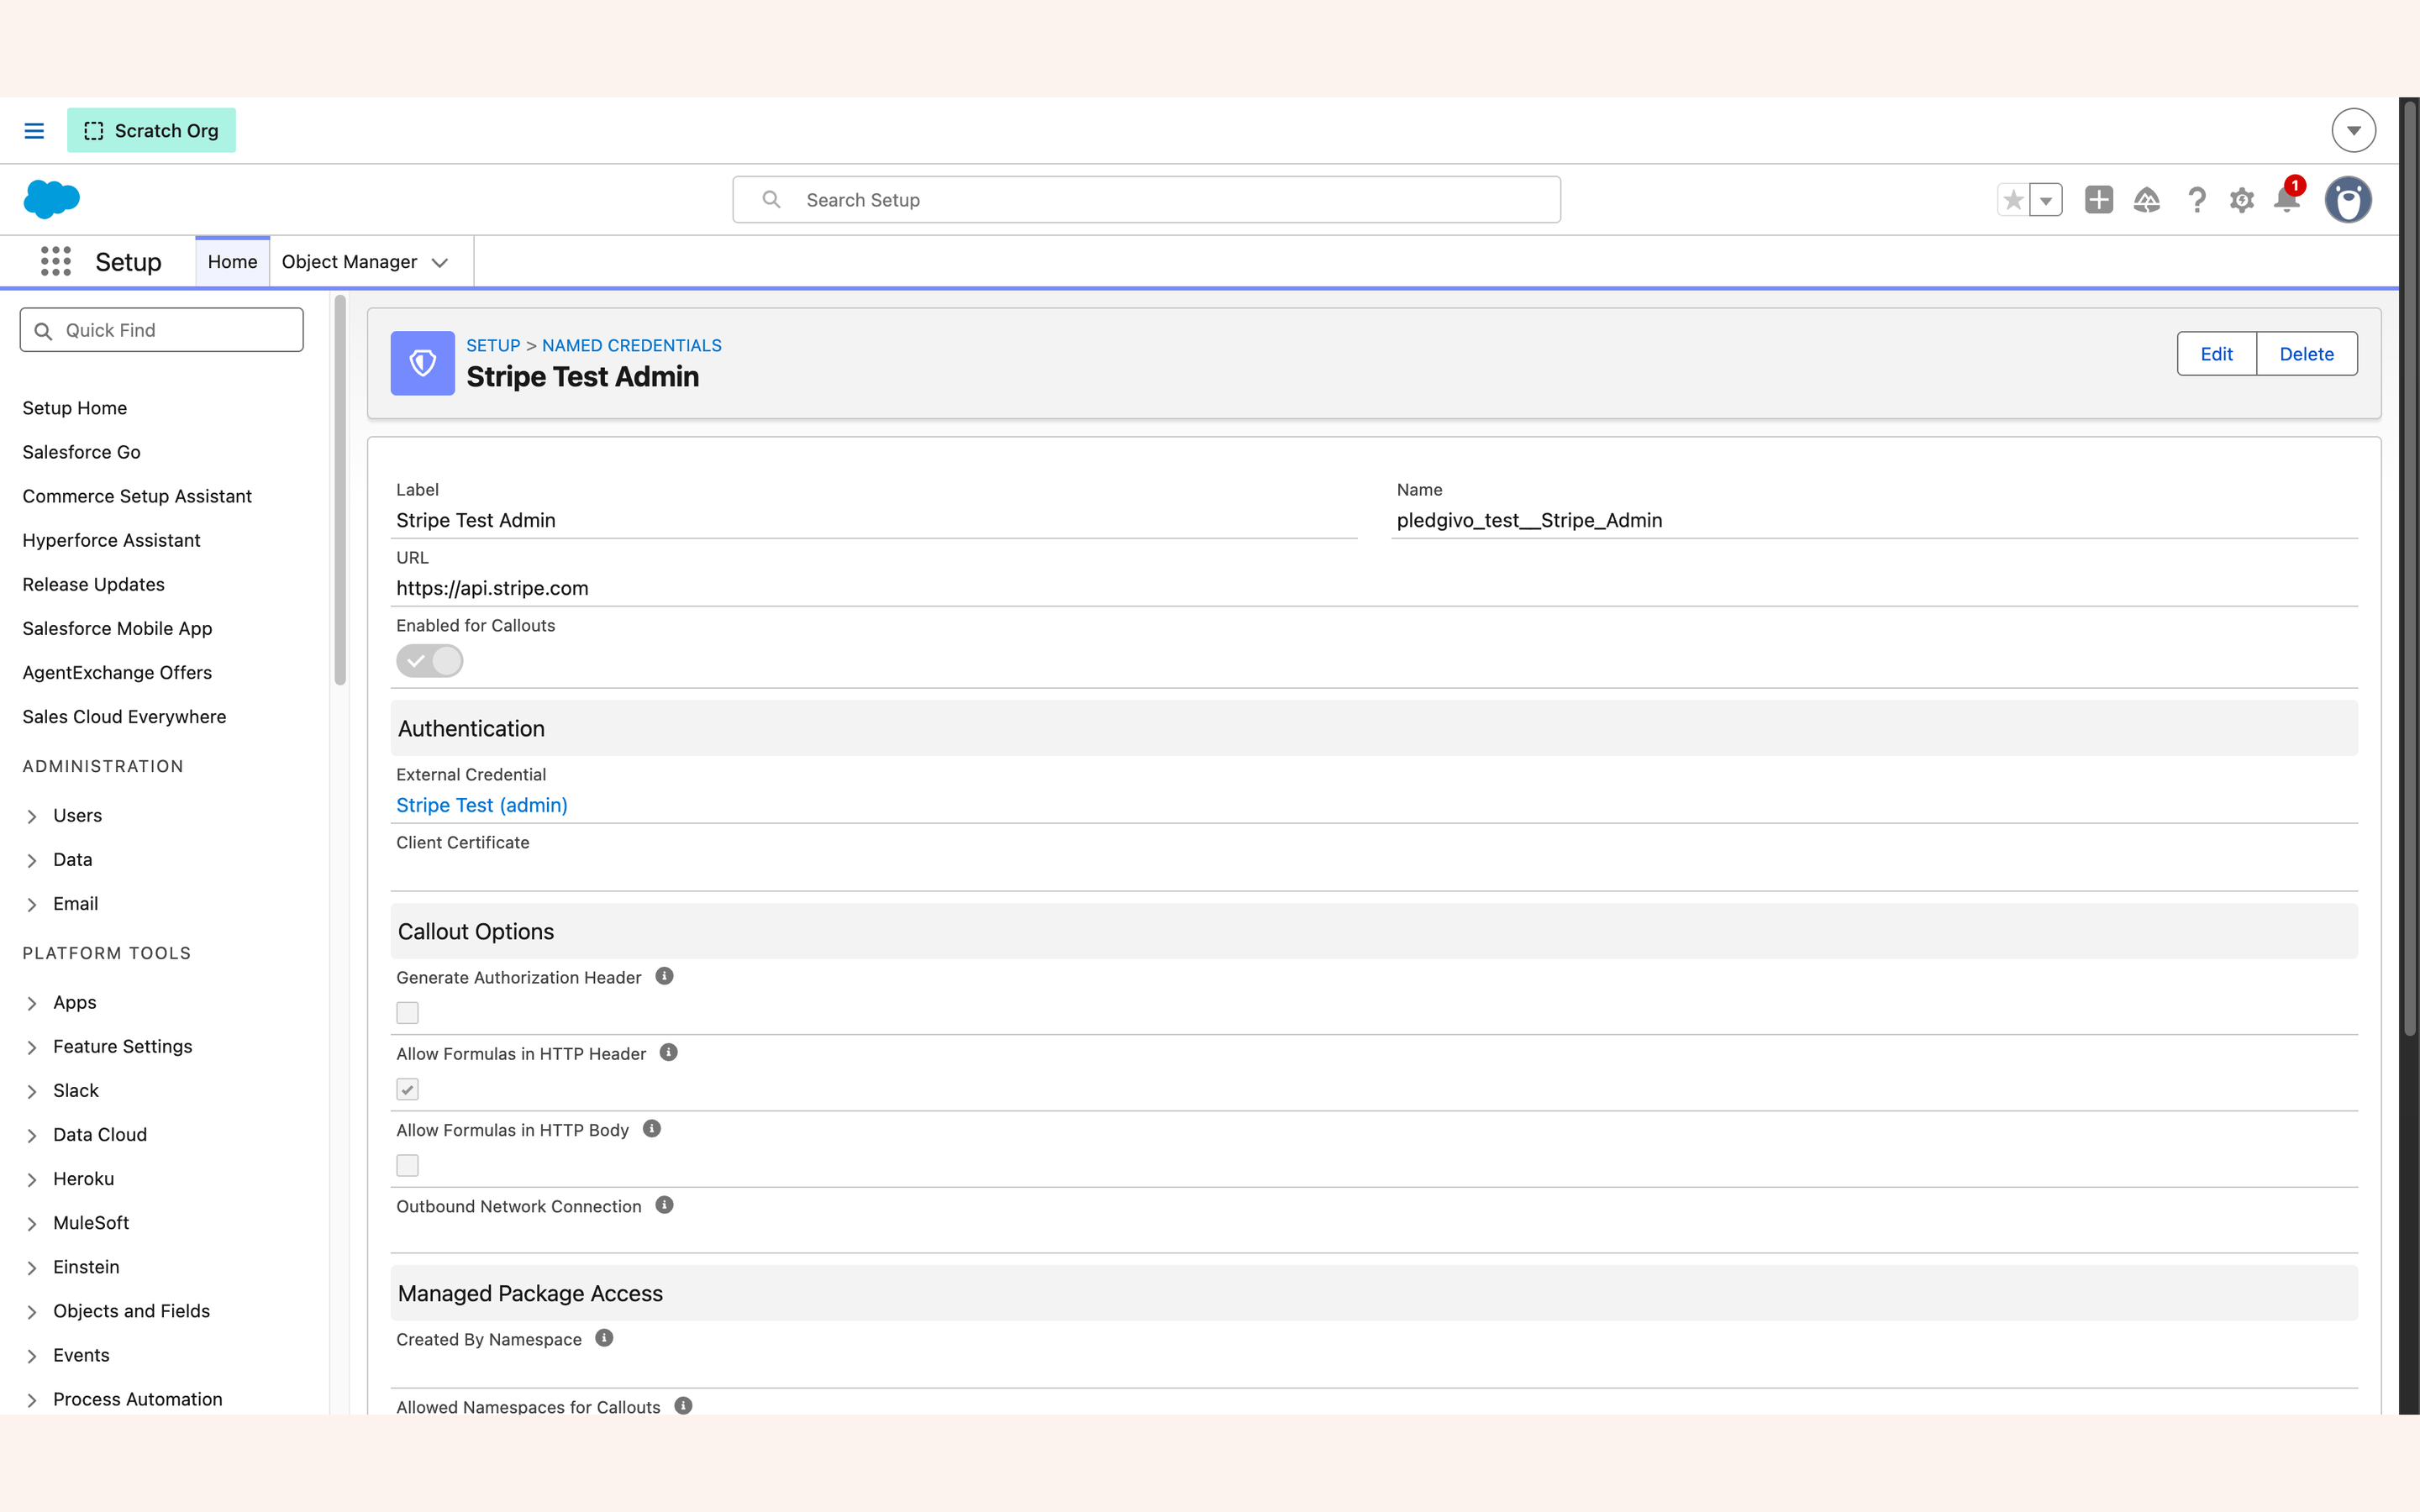Image resolution: width=2420 pixels, height=1512 pixels.
Task: Info icon next to Generate Authorization Header
Action: tap(664, 976)
